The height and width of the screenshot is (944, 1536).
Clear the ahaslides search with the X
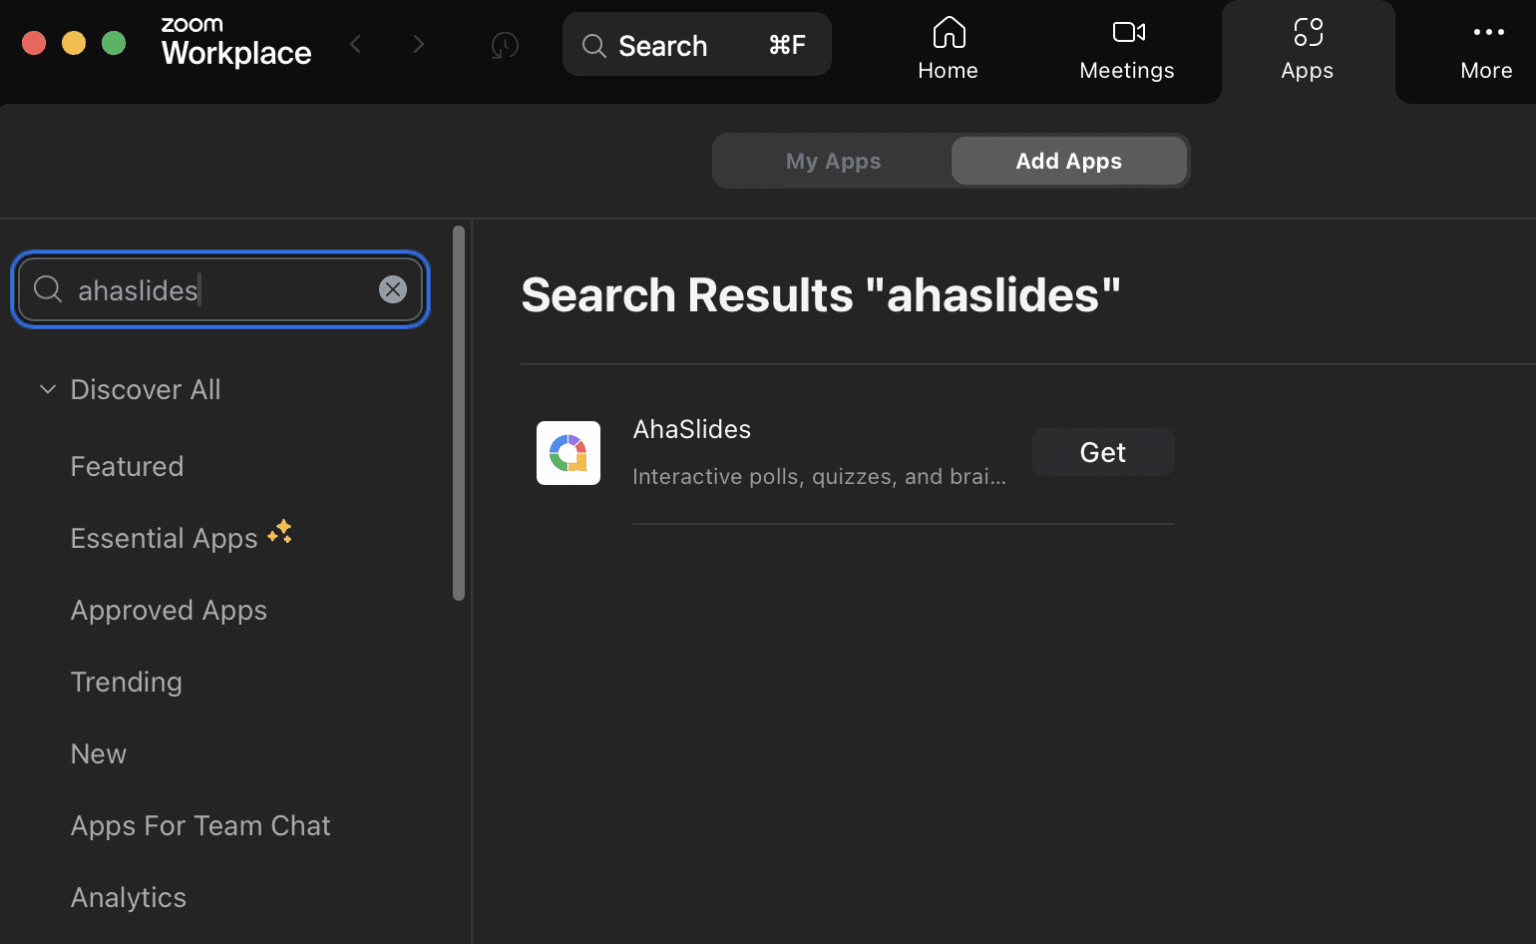(393, 289)
